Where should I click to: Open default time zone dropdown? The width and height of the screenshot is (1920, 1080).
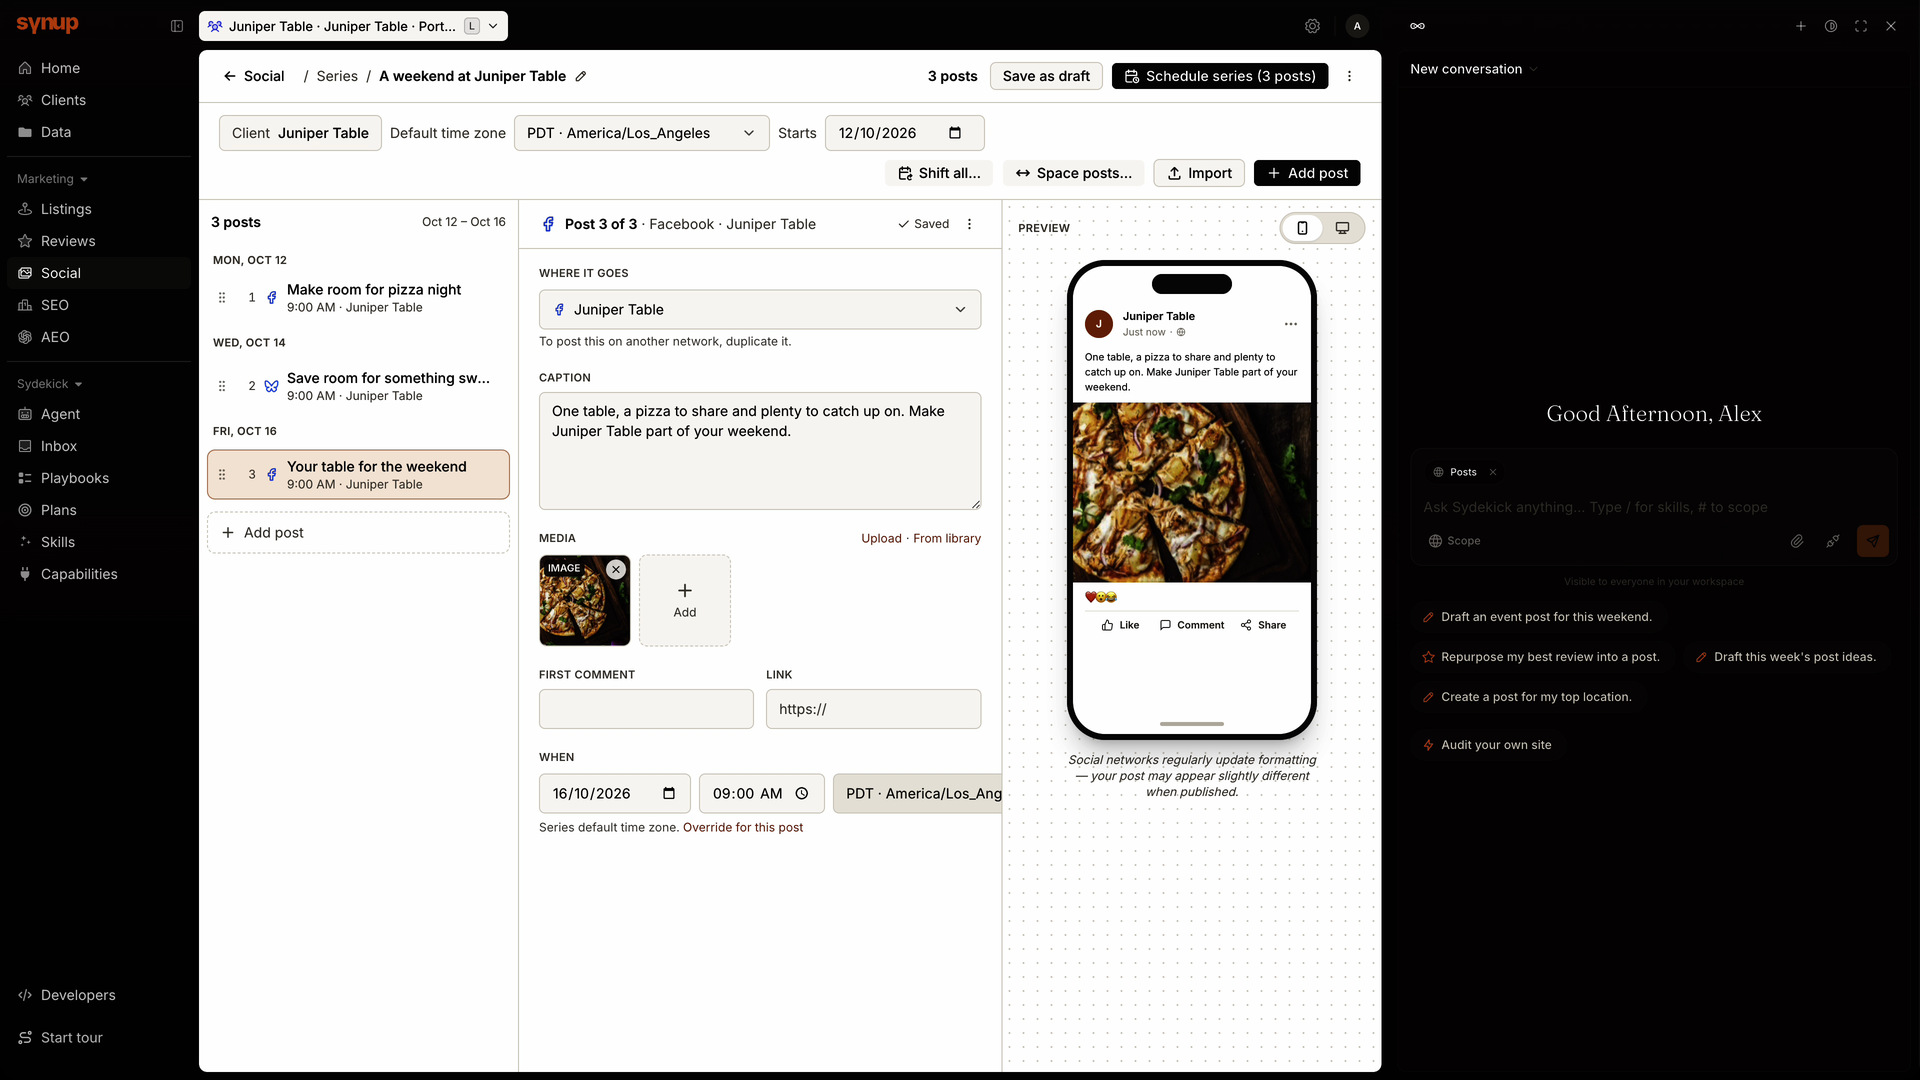pos(641,133)
